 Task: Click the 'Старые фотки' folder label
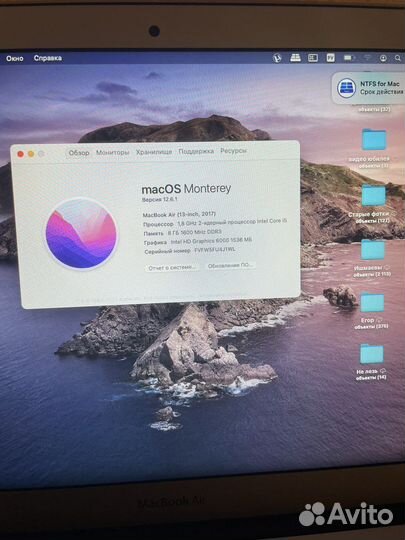[368, 214]
